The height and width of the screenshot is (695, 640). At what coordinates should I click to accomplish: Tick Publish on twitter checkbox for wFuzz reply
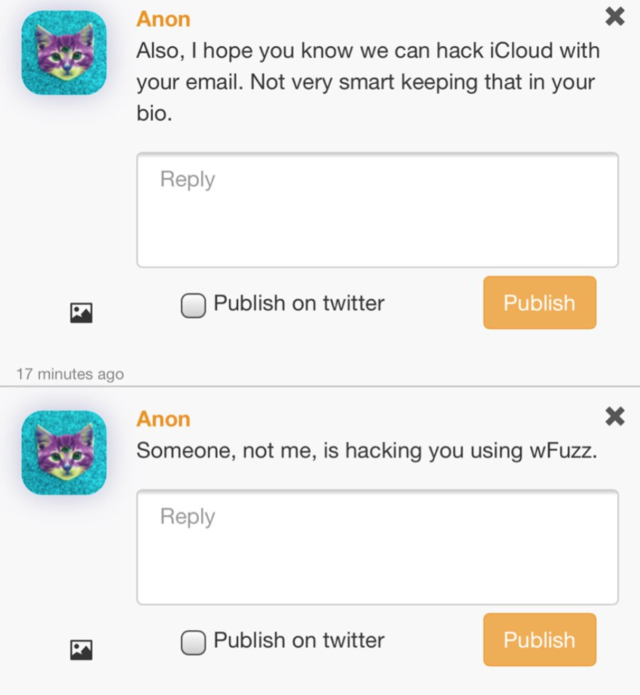click(x=193, y=641)
